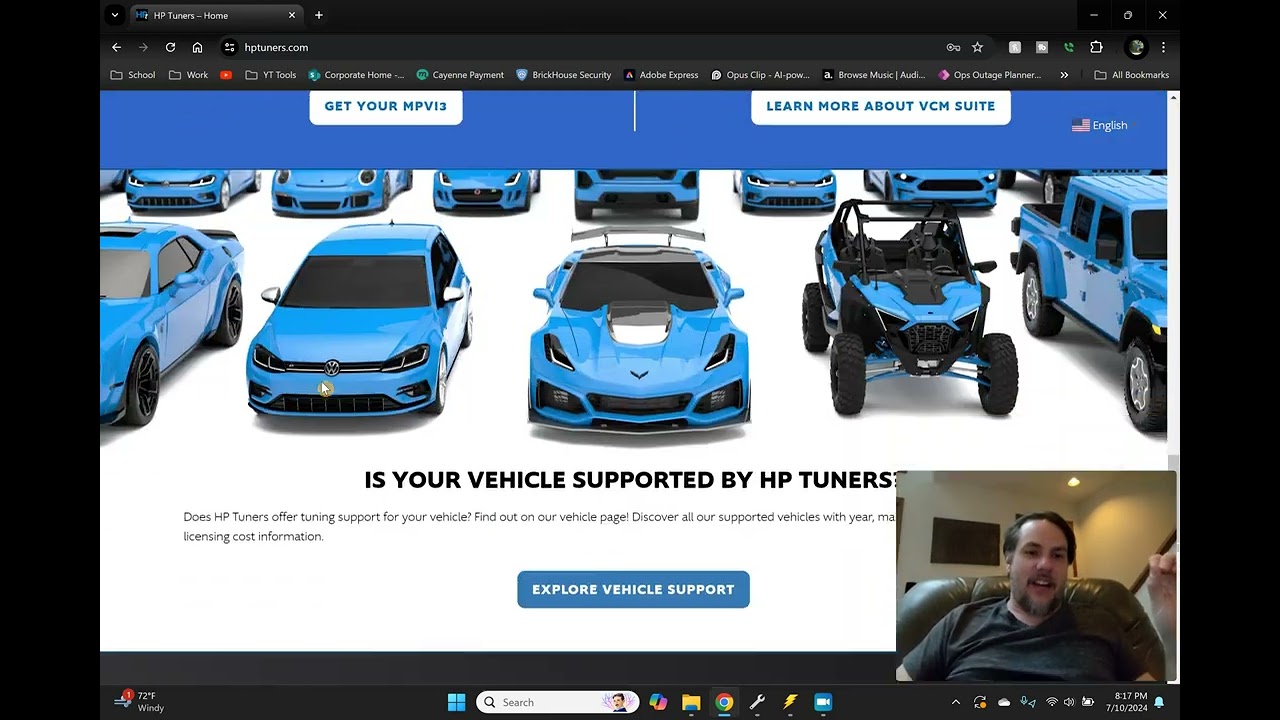Open the lightning bolt taskbar app
The height and width of the screenshot is (720, 1280).
click(790, 702)
